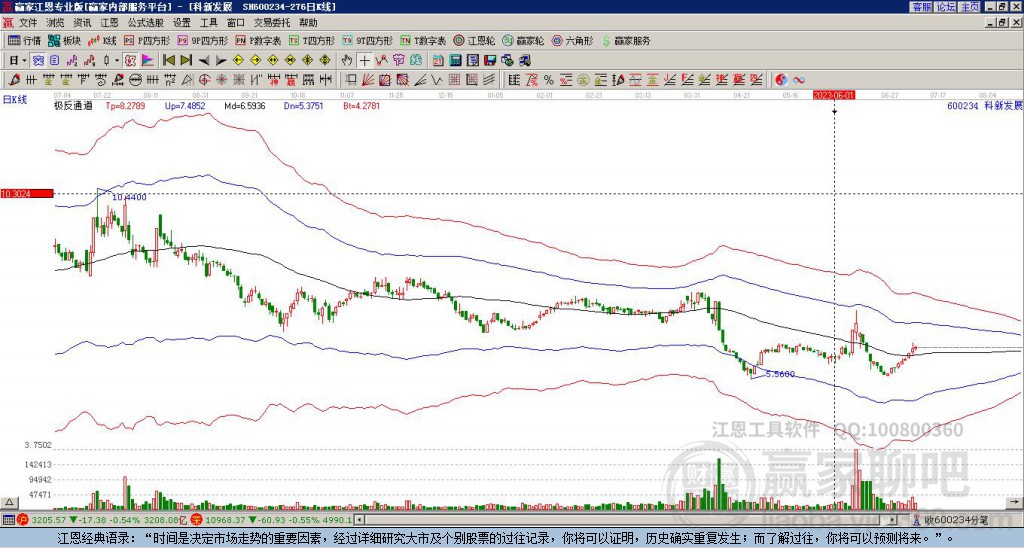This screenshot has height=548, width=1024.
Task: Open the 江恩 menu
Action: pos(109,23)
